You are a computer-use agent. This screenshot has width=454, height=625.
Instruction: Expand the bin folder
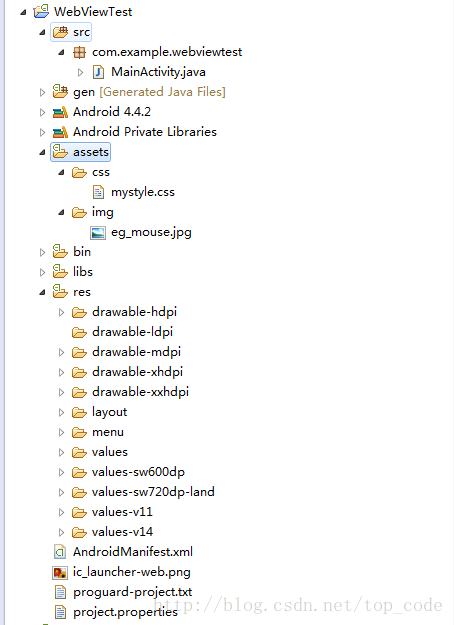pos(42,252)
